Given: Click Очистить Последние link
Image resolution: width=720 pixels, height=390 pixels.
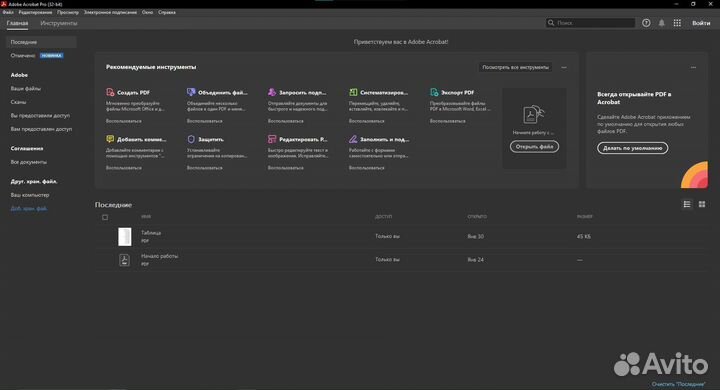Looking at the screenshot, I should click(678, 384).
